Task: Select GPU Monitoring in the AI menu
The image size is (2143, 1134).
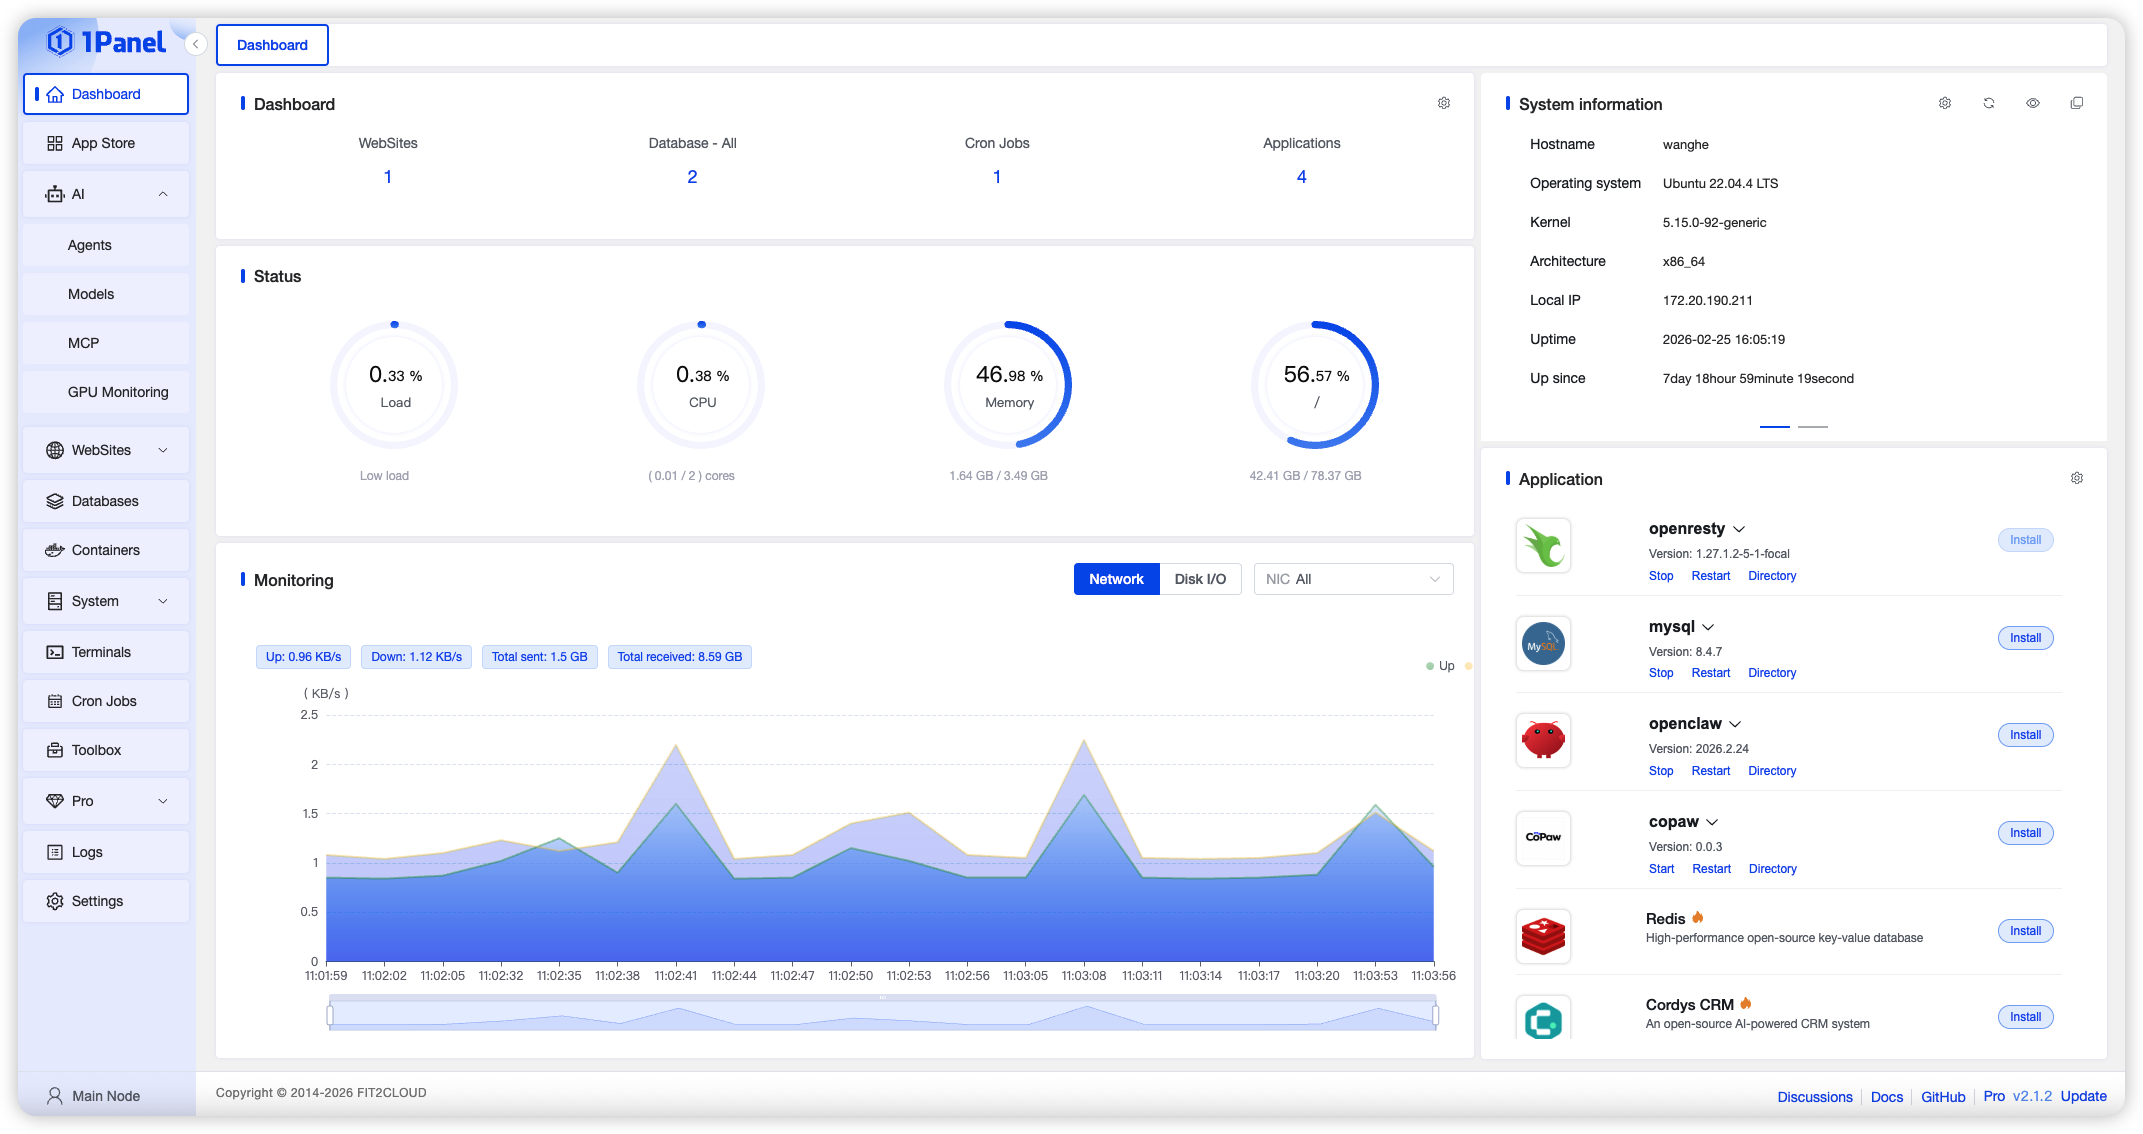Action: 119,391
